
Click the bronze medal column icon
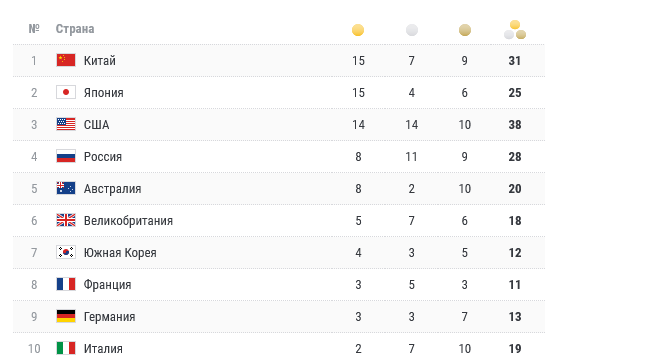[465, 30]
